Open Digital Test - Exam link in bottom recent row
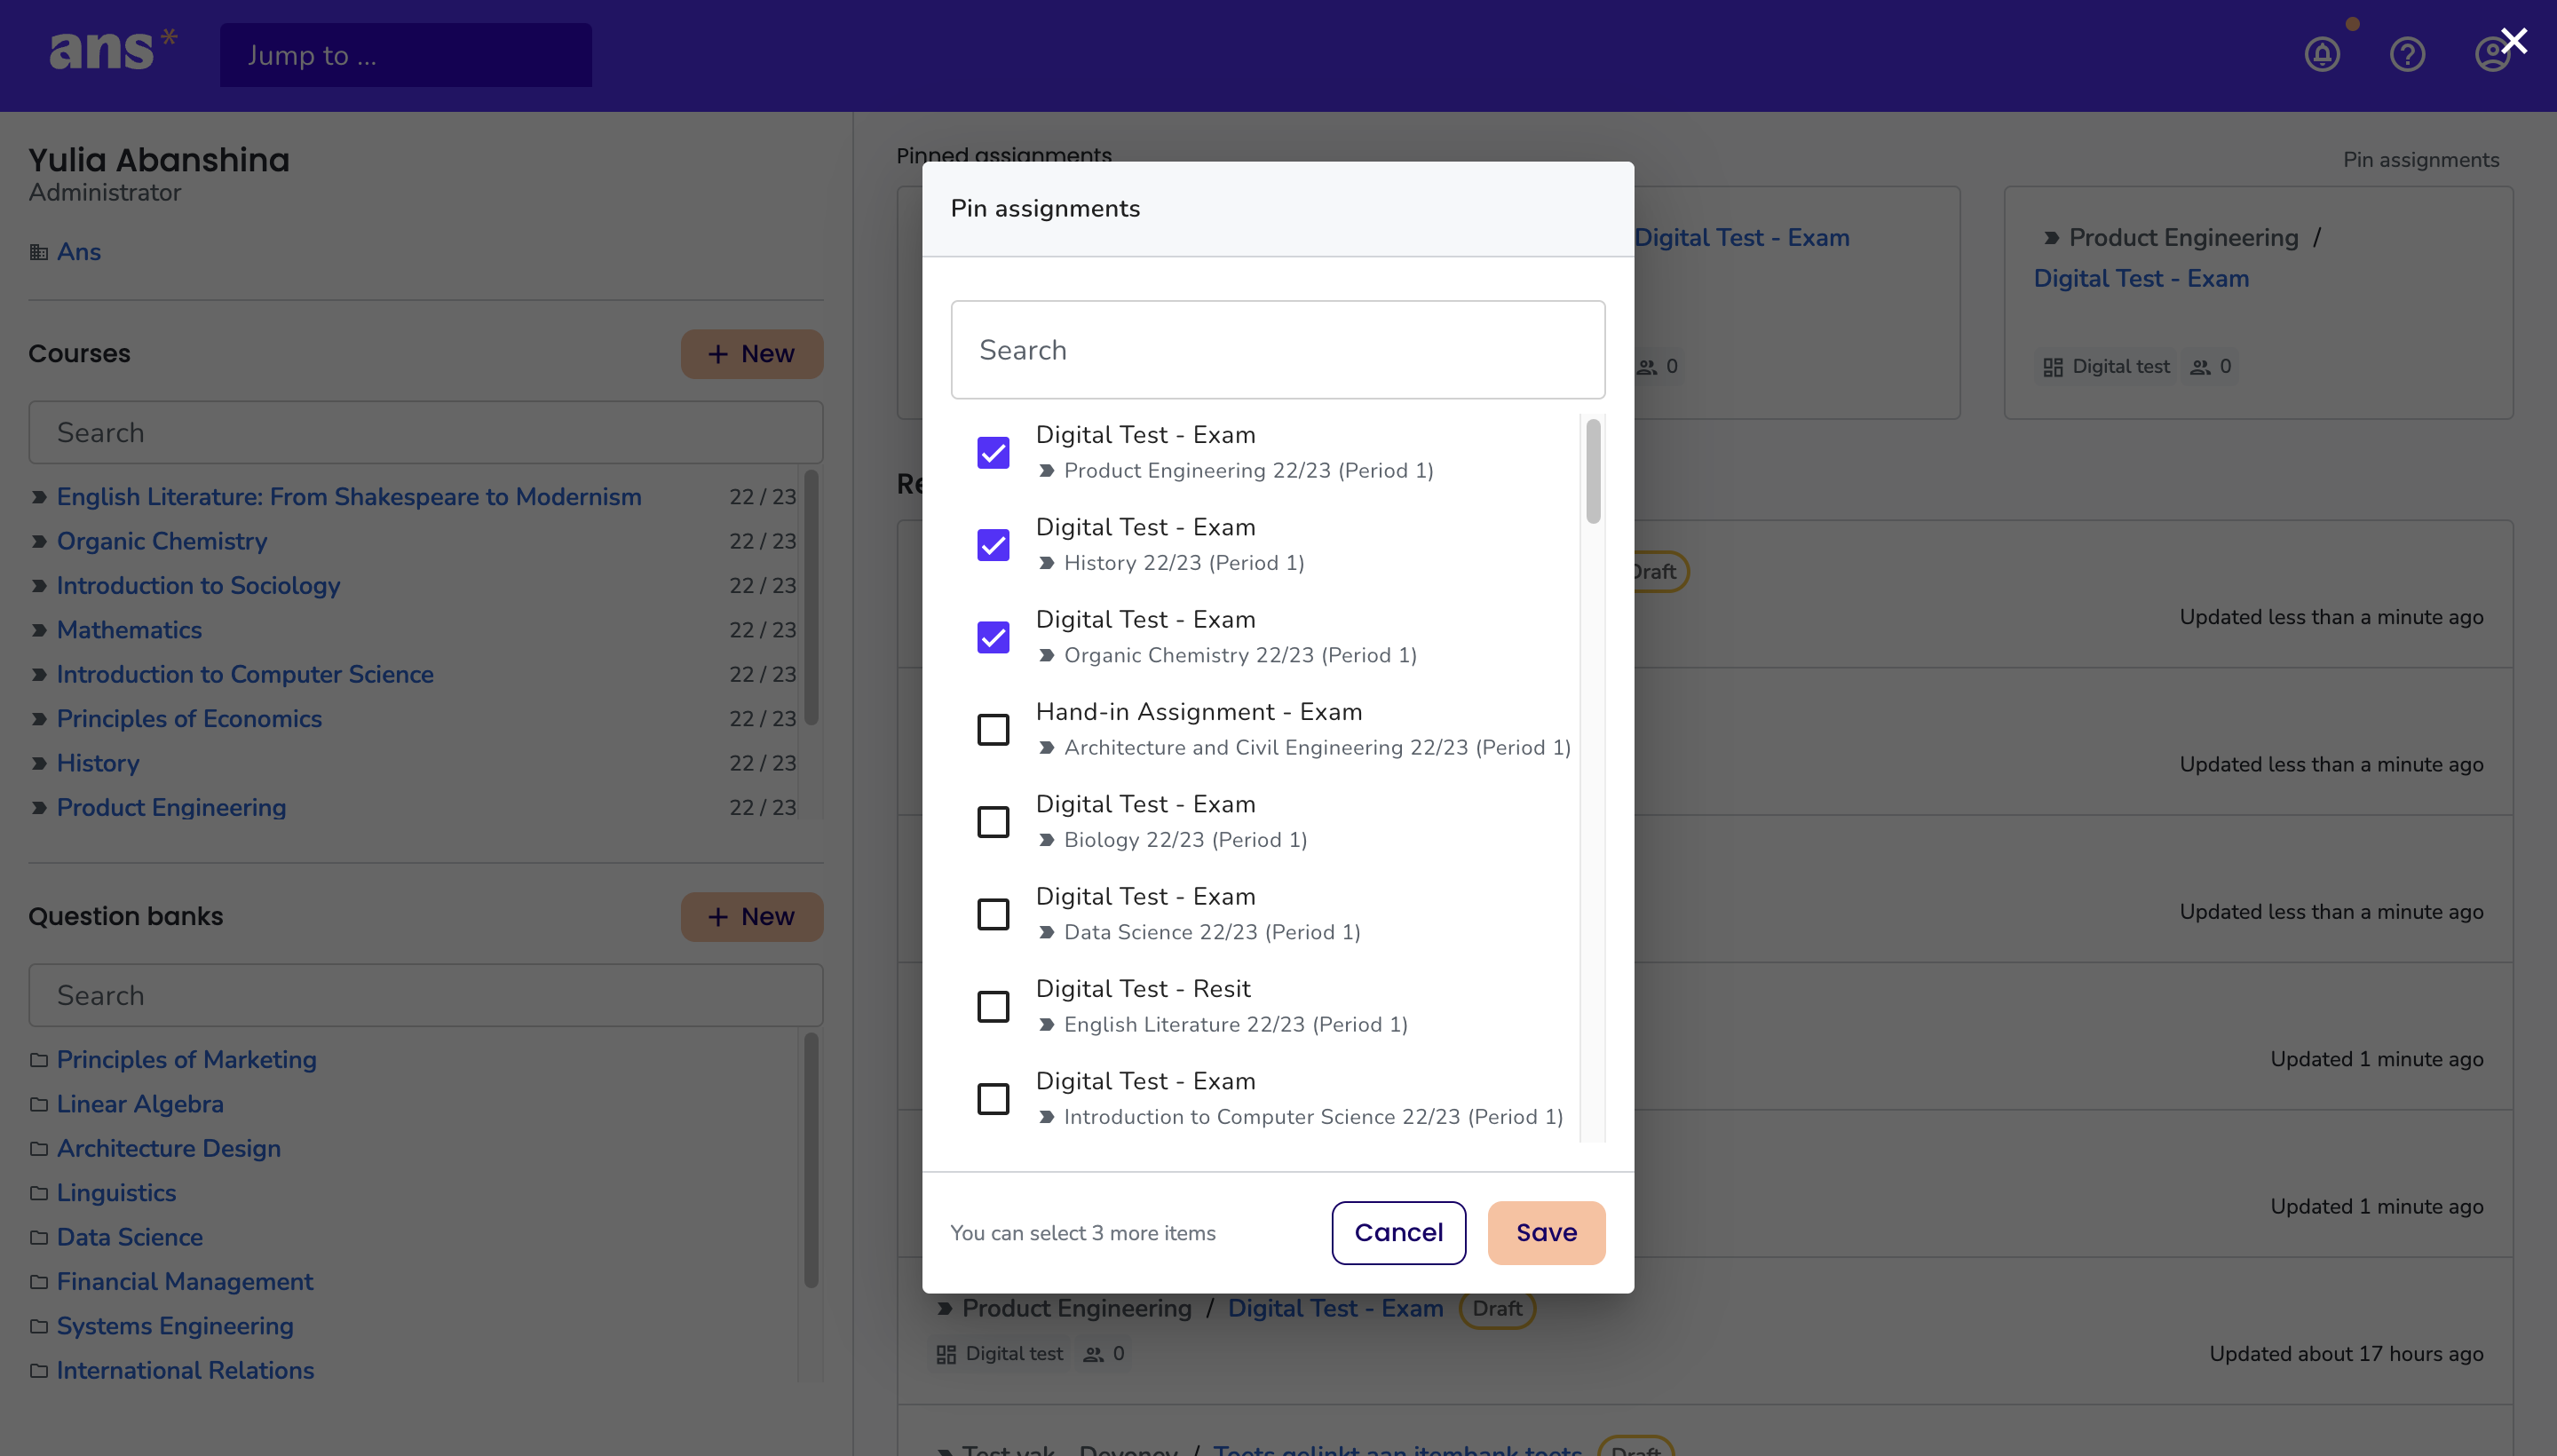This screenshot has width=2557, height=1456. pos(1335,1309)
